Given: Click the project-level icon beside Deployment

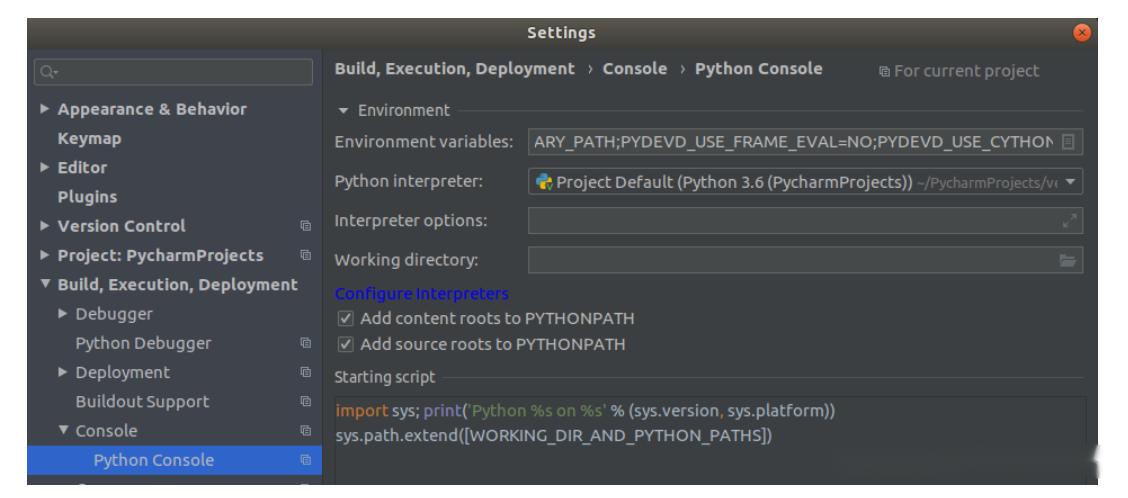Looking at the screenshot, I should click(305, 373).
